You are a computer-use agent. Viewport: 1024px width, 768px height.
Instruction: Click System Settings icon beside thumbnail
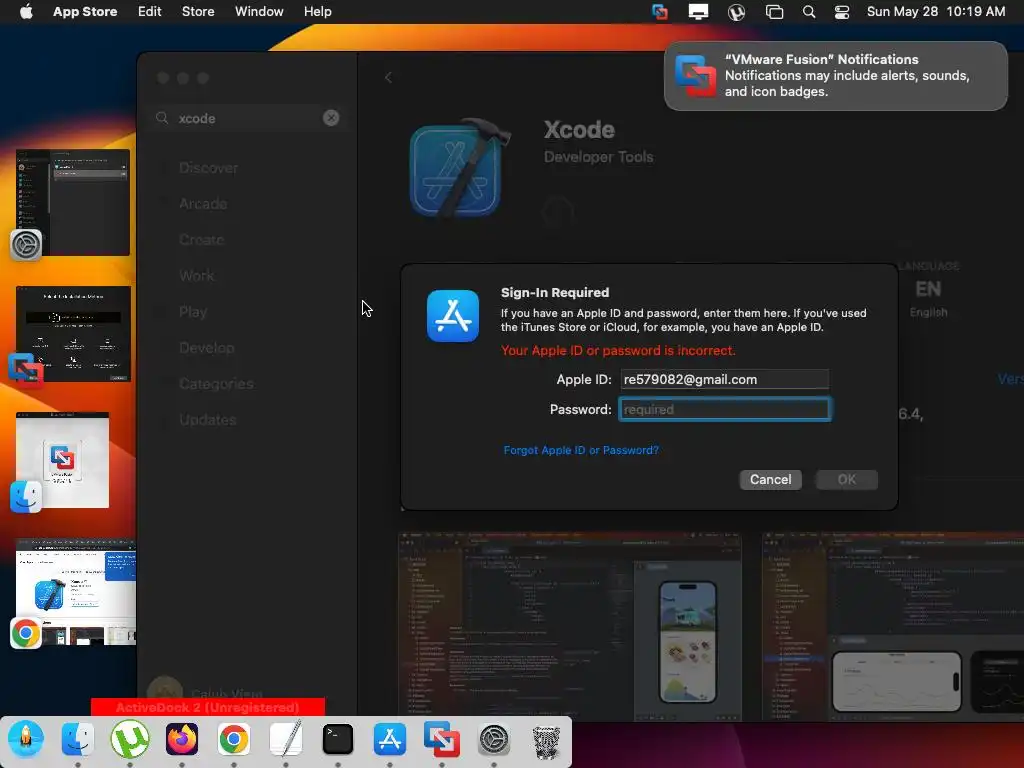click(x=26, y=245)
